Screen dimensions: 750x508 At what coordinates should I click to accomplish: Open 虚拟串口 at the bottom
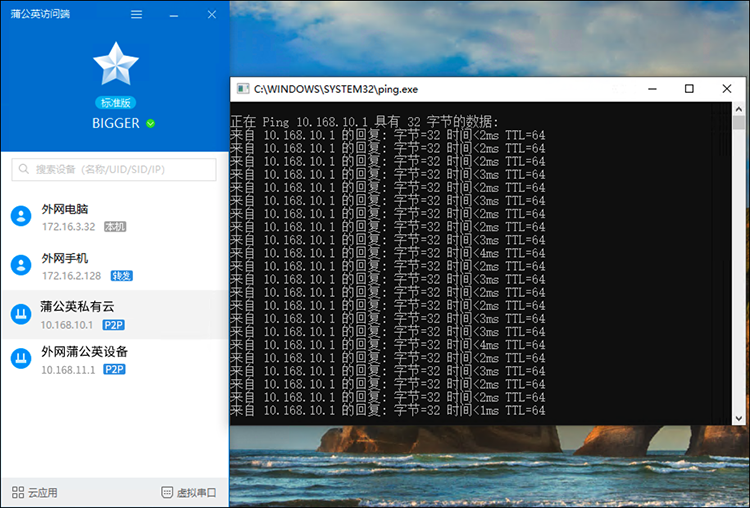tap(188, 493)
